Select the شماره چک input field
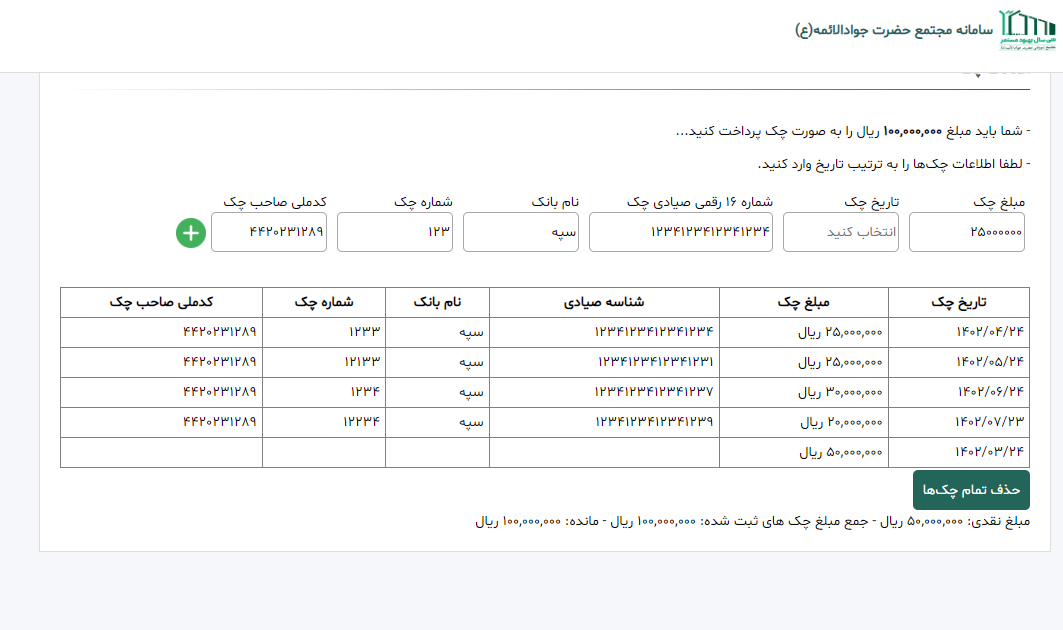The width and height of the screenshot is (1063, 630). 395,232
